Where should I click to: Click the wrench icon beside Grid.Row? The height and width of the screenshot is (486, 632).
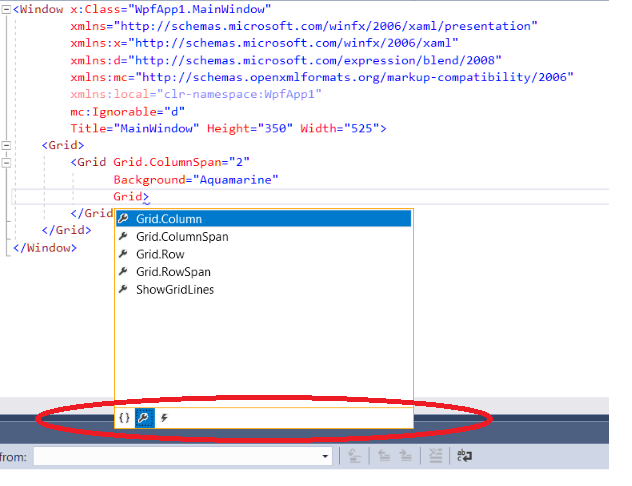point(123,254)
